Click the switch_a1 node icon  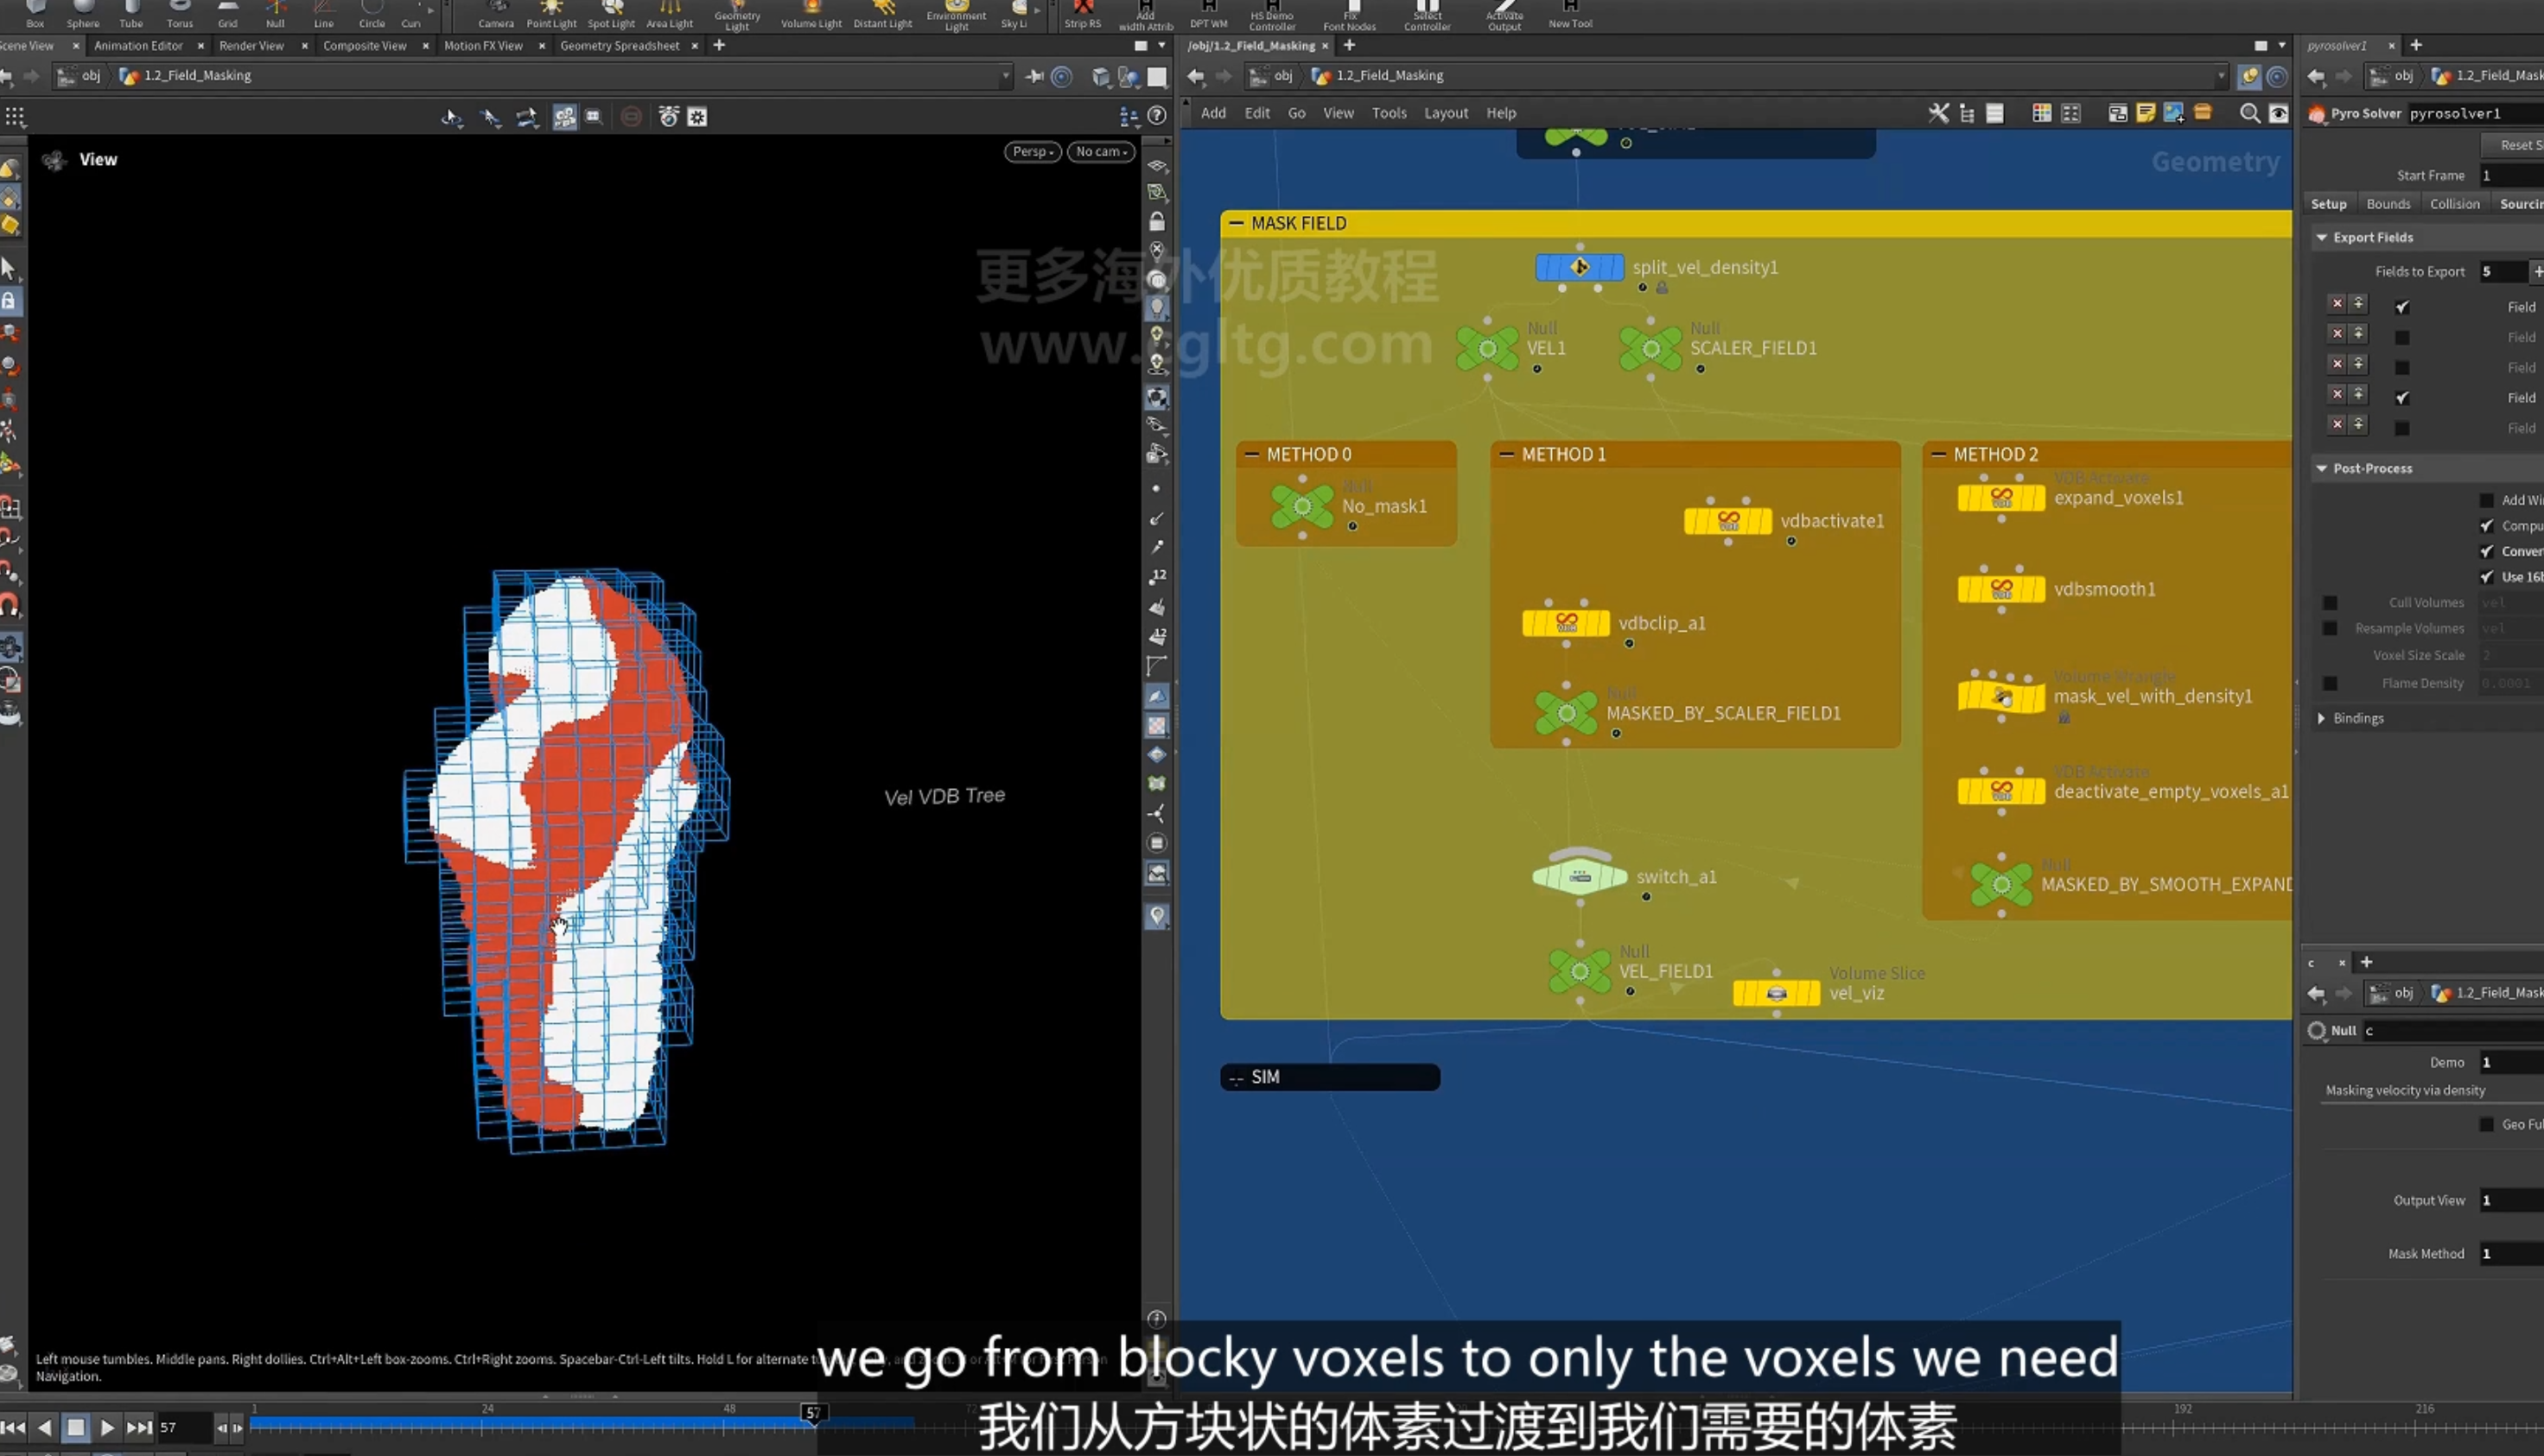click(1579, 876)
